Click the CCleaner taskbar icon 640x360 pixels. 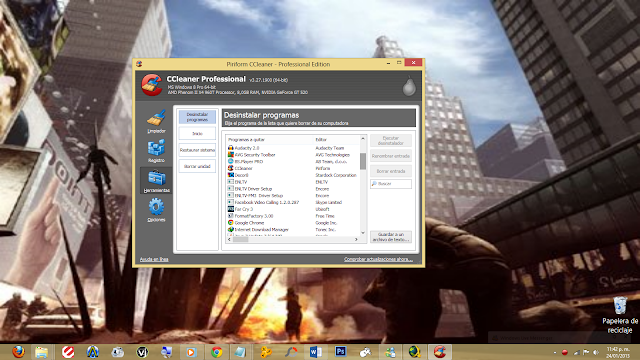click(440, 352)
